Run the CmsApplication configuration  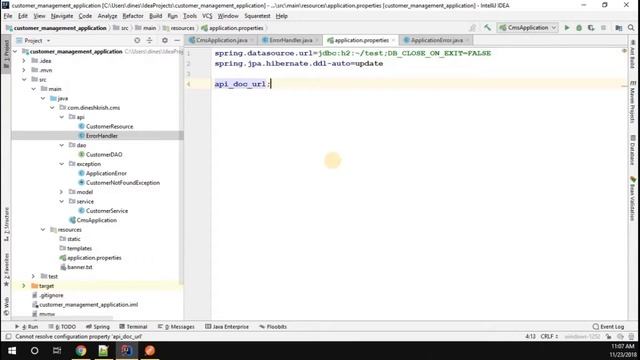pyautogui.click(x=567, y=28)
